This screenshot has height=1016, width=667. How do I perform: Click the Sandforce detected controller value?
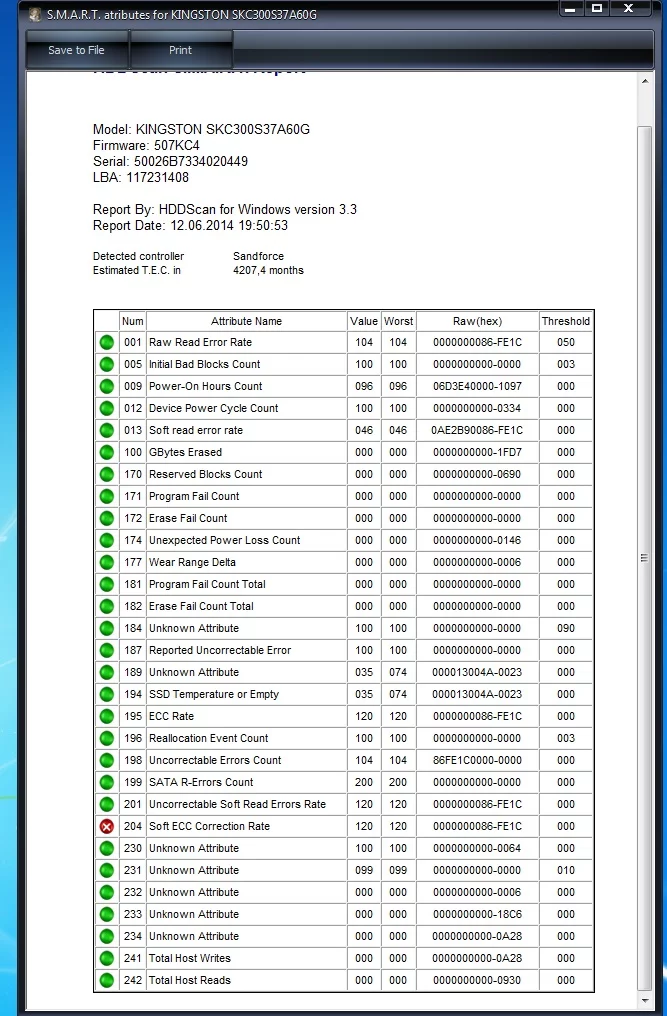point(259,256)
